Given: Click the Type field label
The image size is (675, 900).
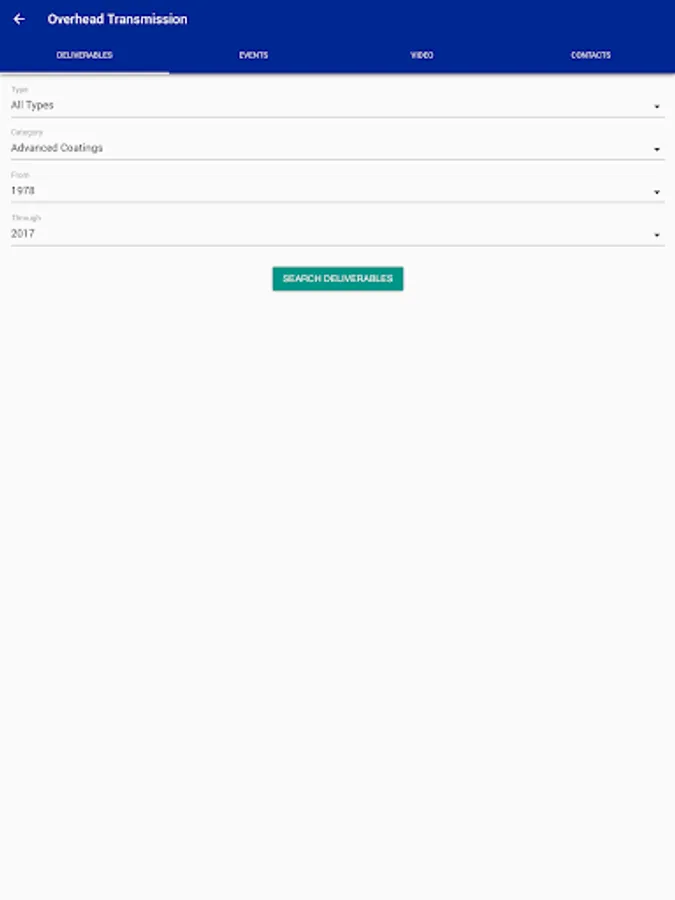Looking at the screenshot, I should click(20, 90).
